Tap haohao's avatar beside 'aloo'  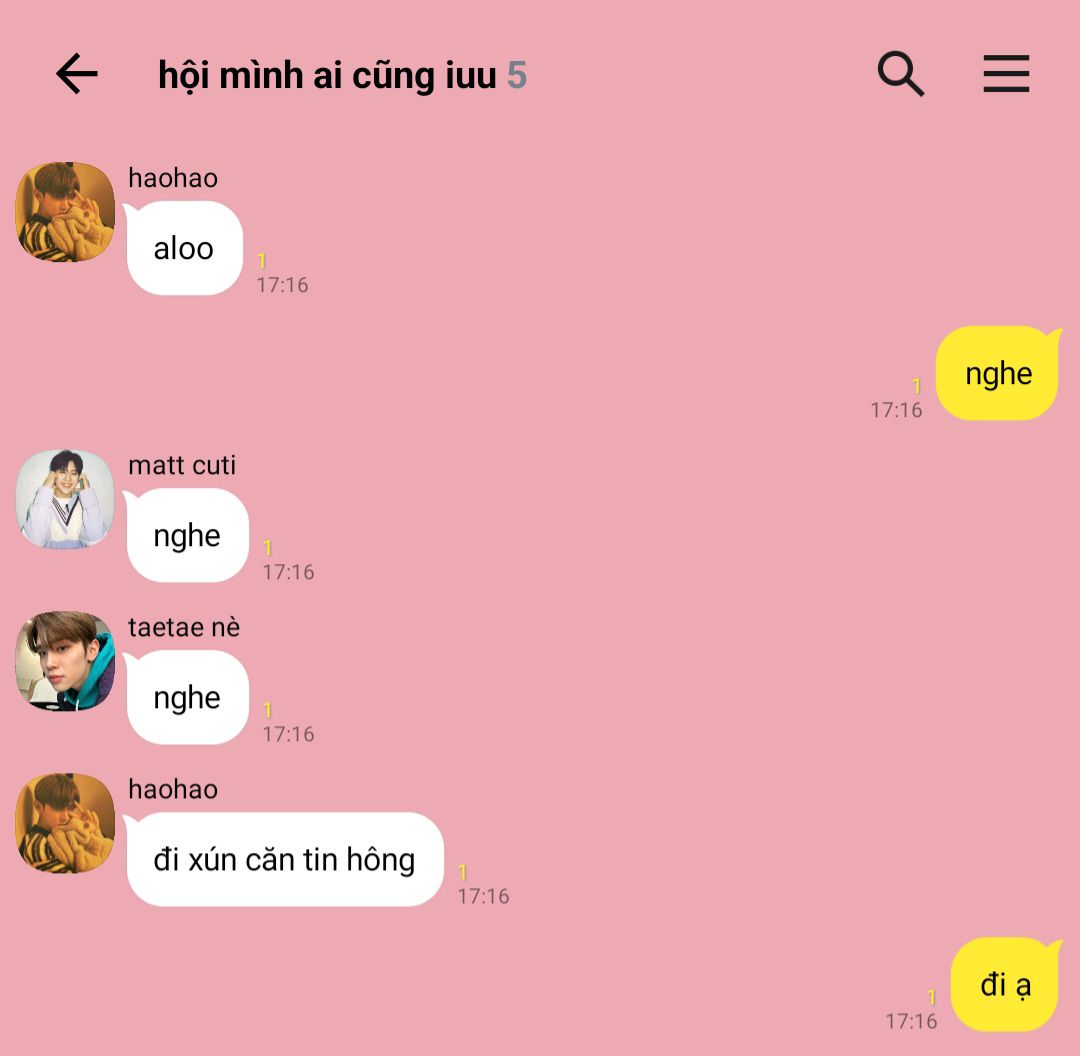(x=65, y=211)
